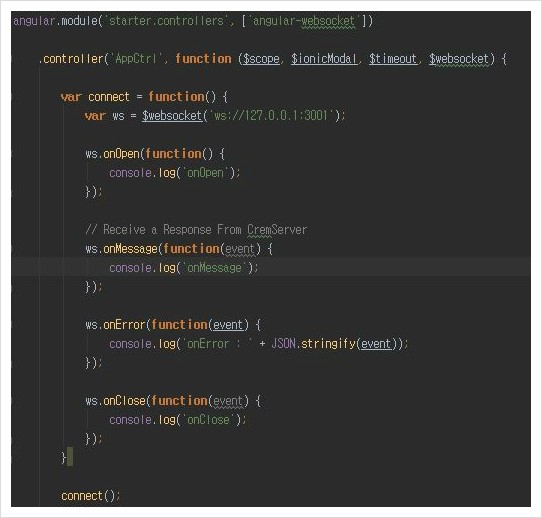This screenshot has width=542, height=518.
Task: Click the "event" parameter of the onMessage callback
Action: point(240,249)
